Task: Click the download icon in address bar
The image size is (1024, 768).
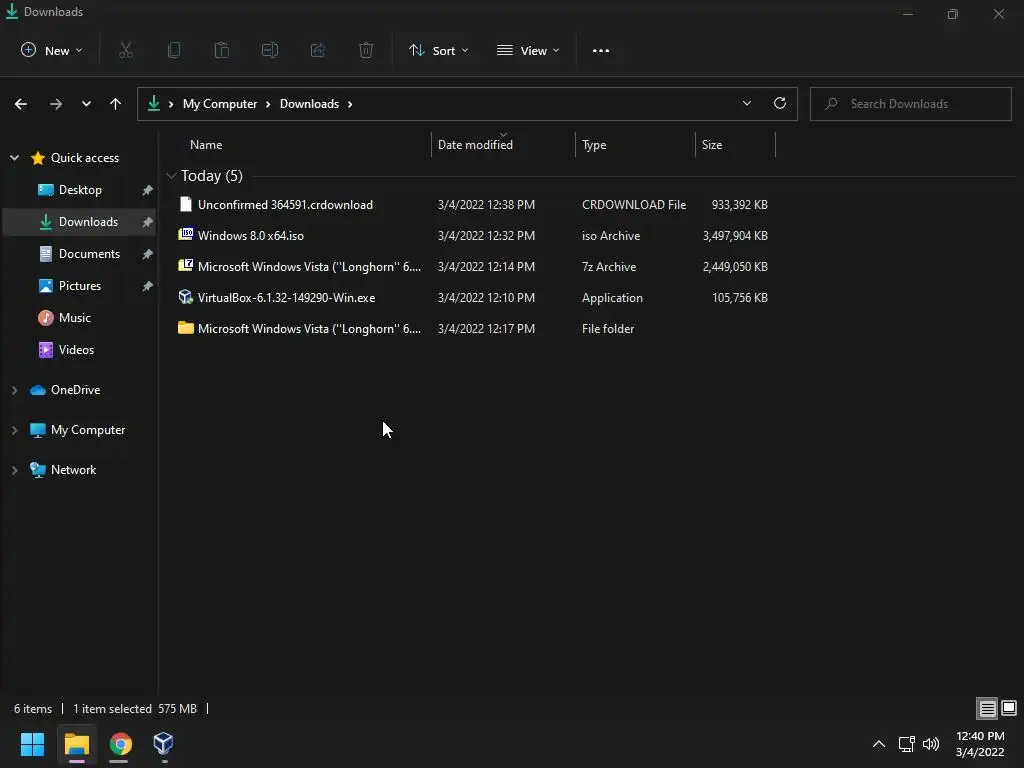Action: [x=154, y=104]
